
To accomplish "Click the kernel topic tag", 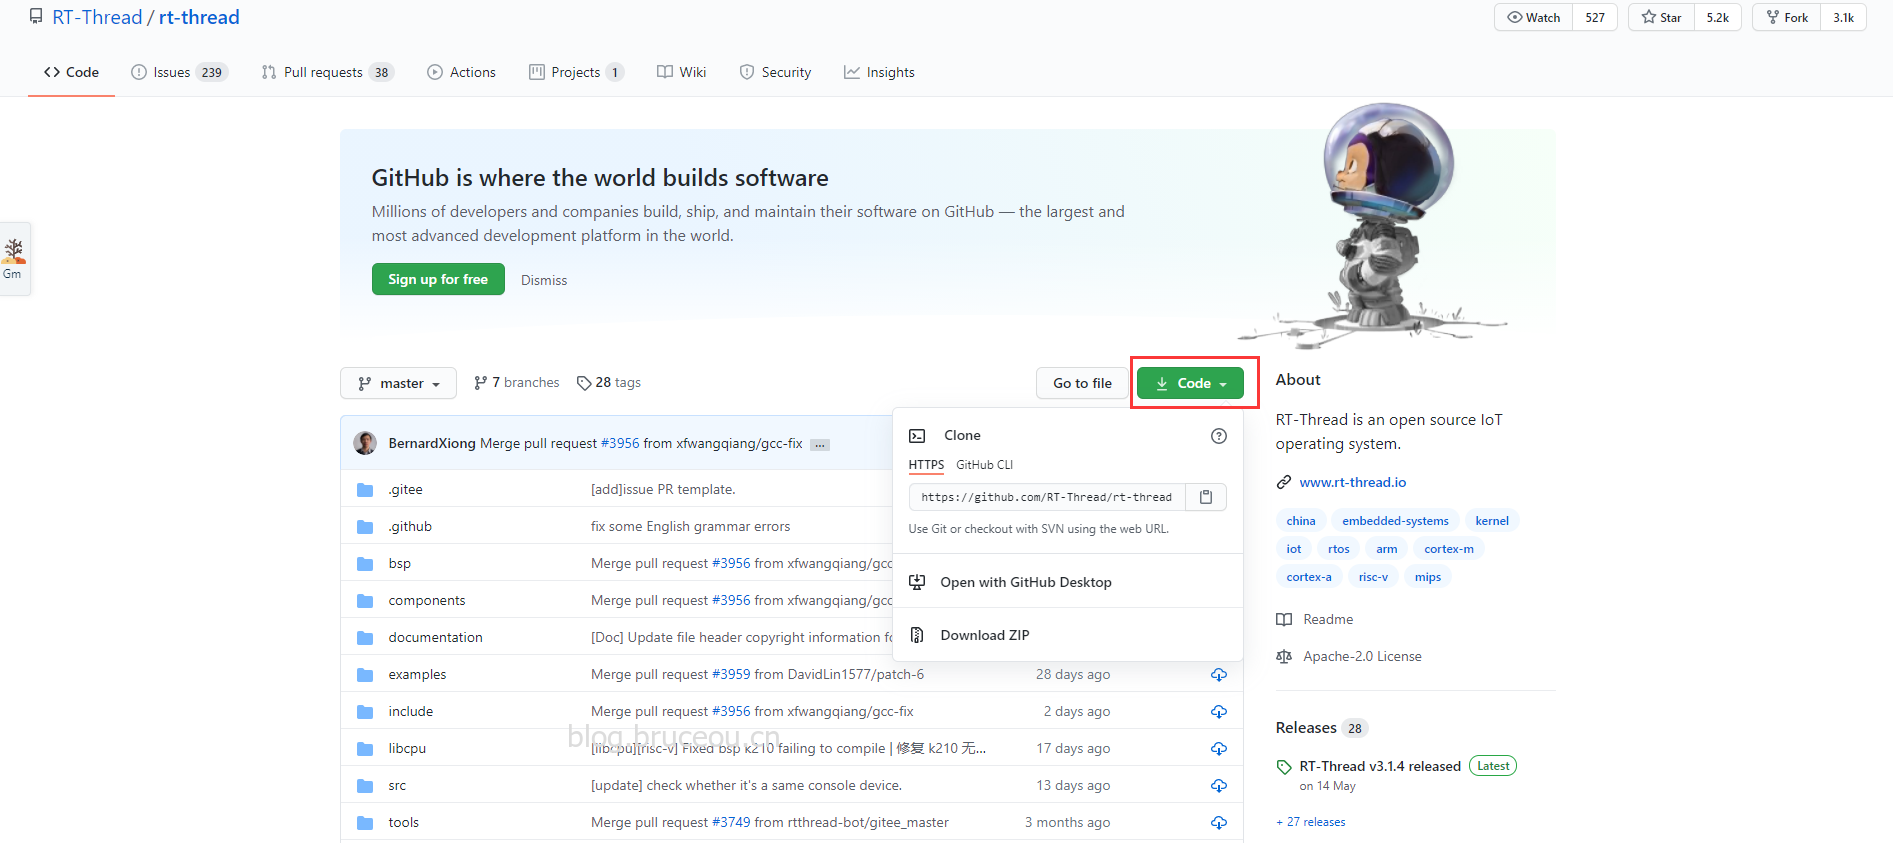I will tap(1492, 521).
